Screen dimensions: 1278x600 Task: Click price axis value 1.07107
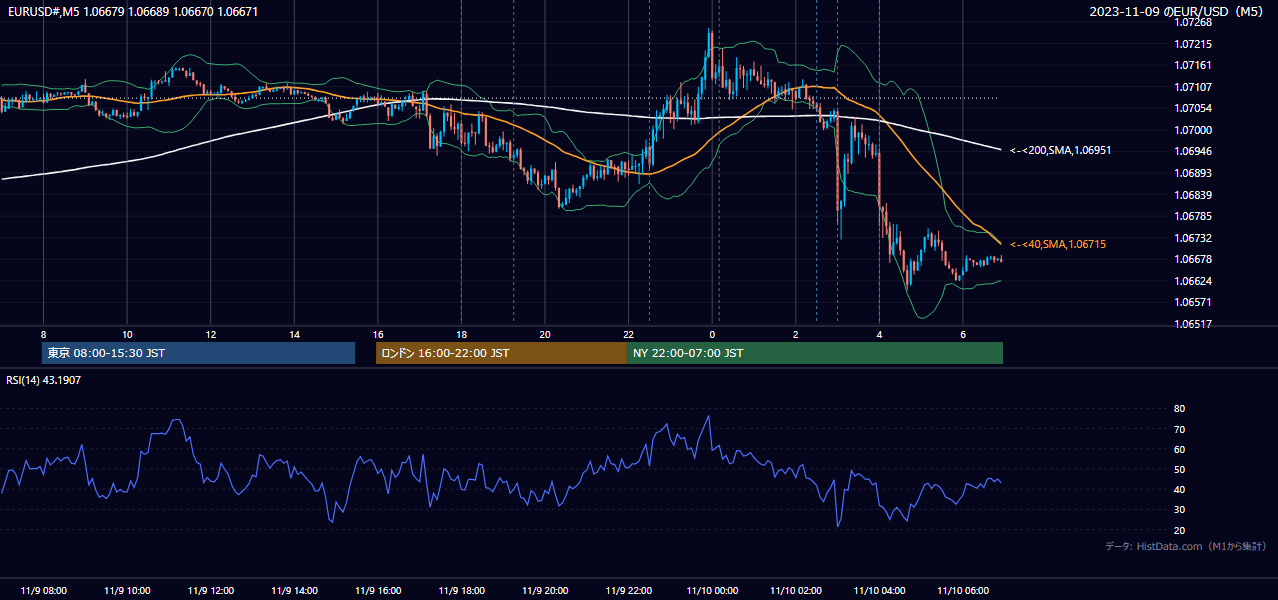(1194, 87)
